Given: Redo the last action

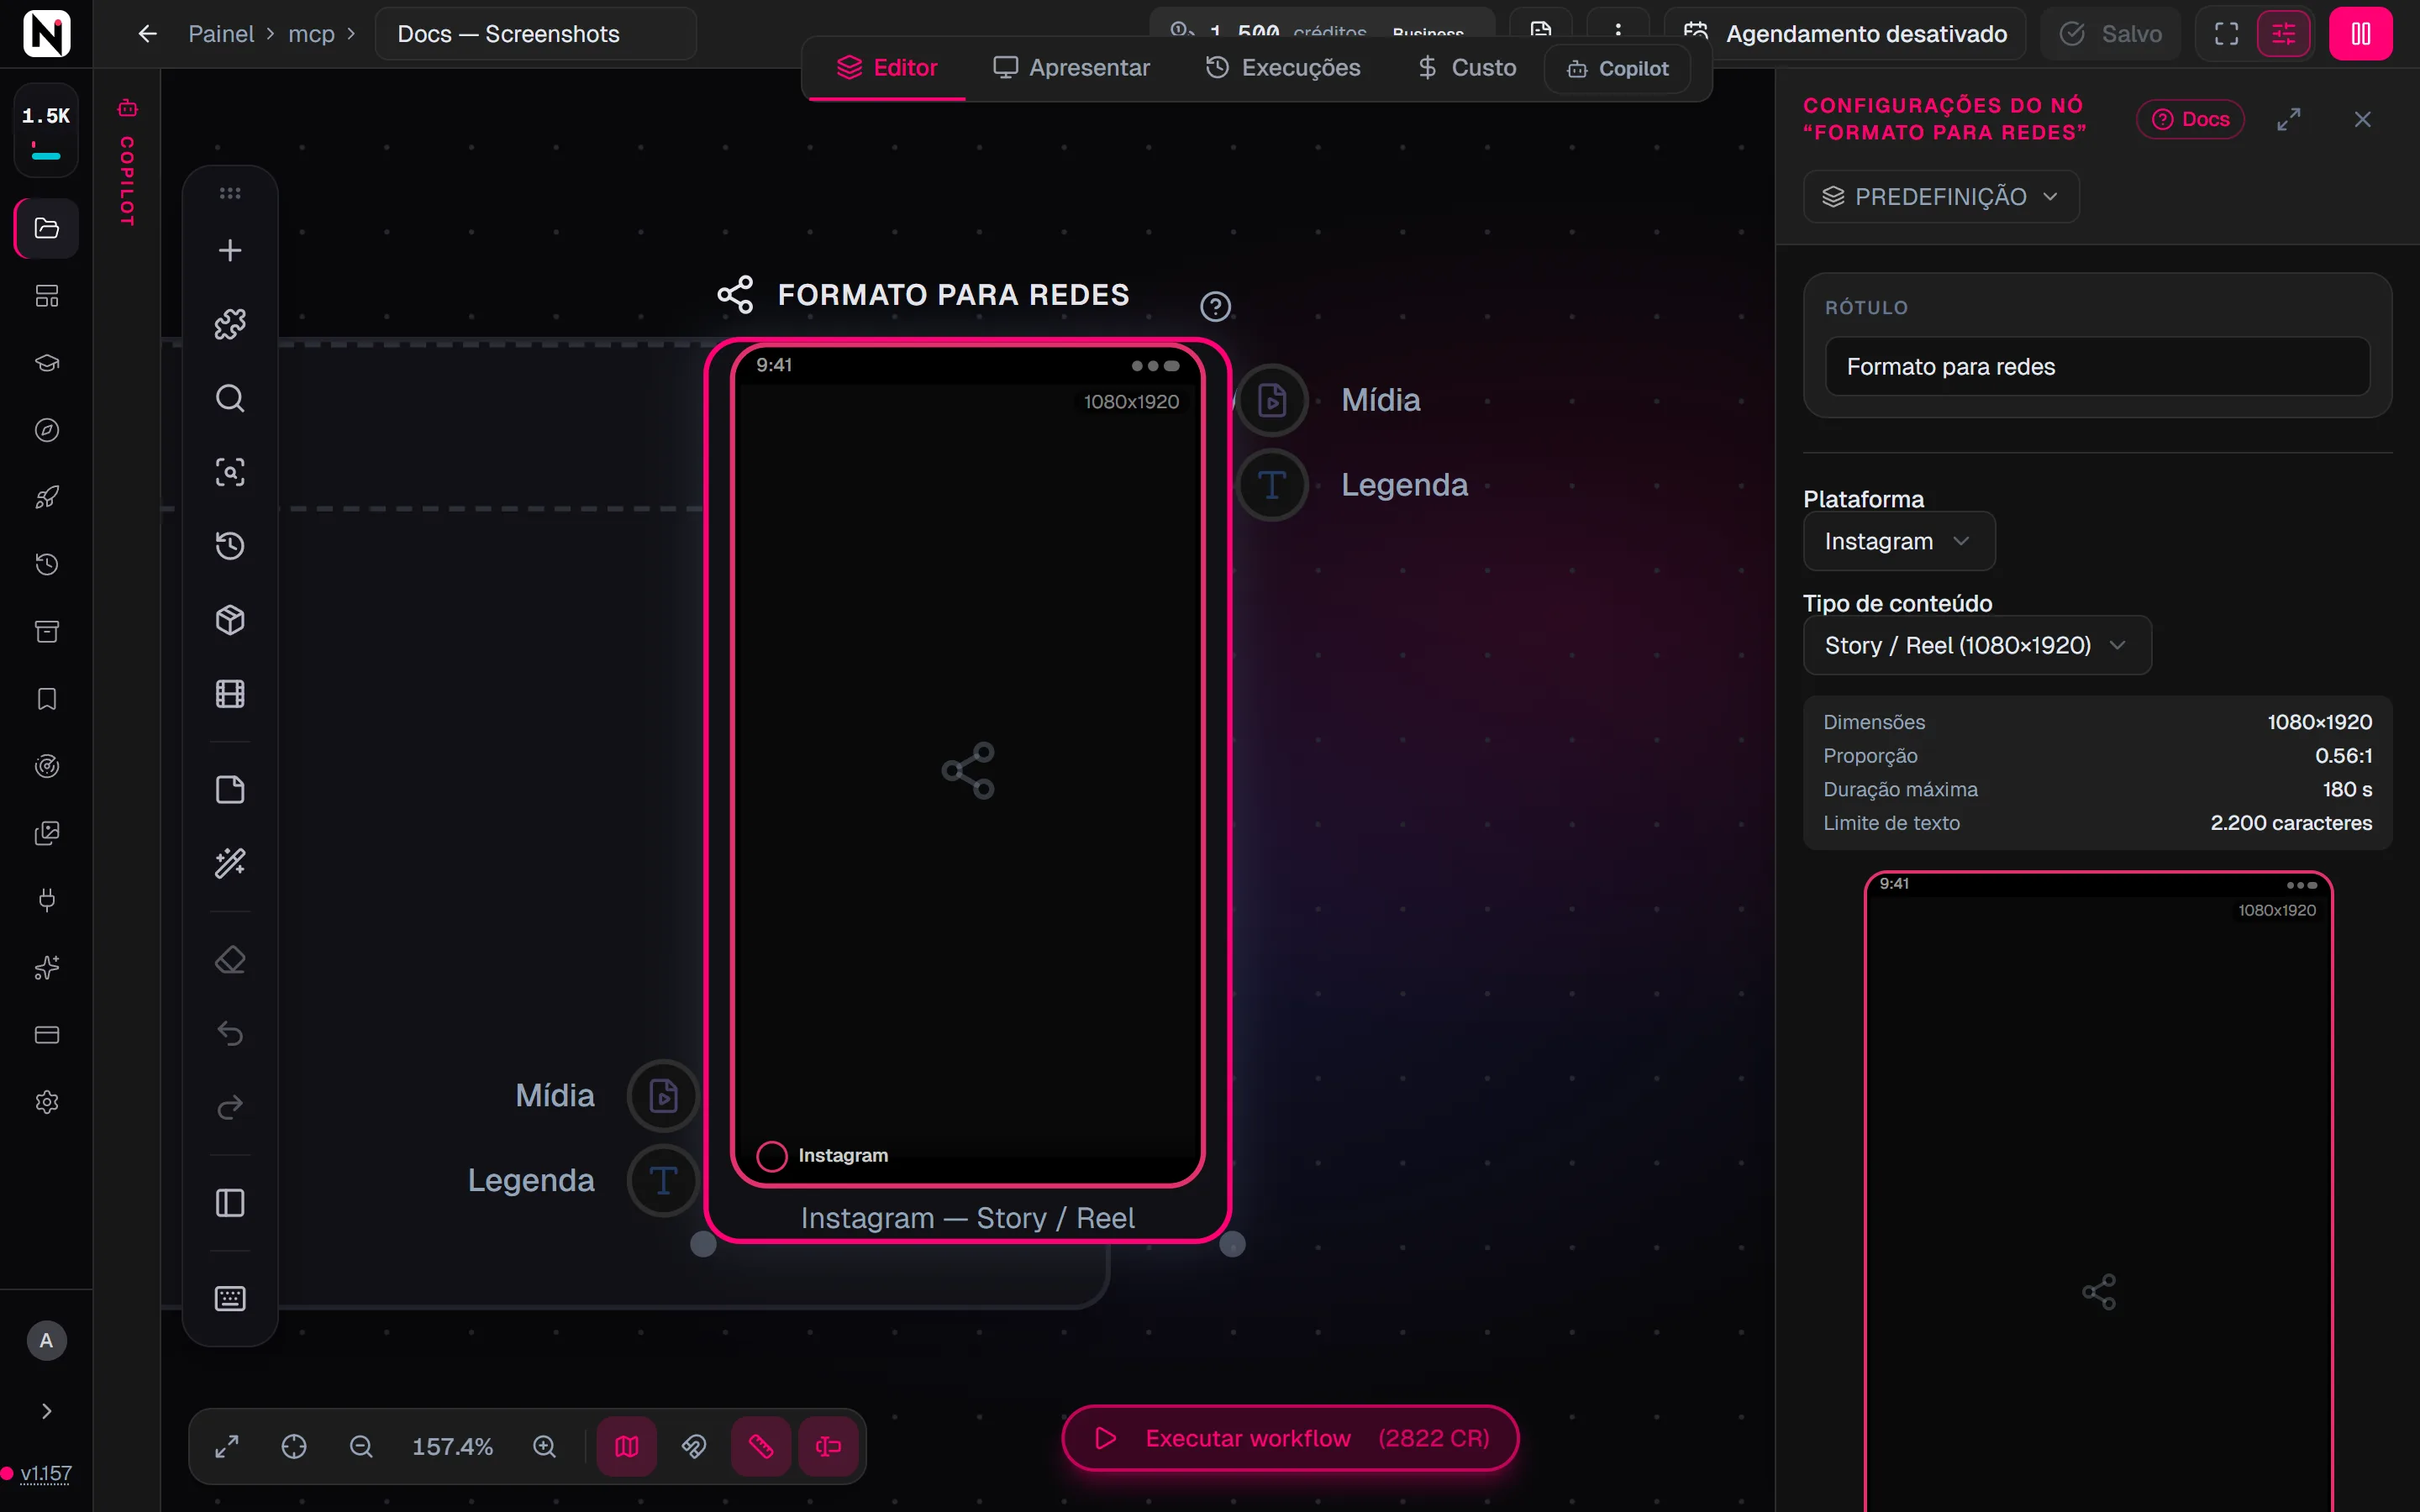Looking at the screenshot, I should pos(230,1107).
